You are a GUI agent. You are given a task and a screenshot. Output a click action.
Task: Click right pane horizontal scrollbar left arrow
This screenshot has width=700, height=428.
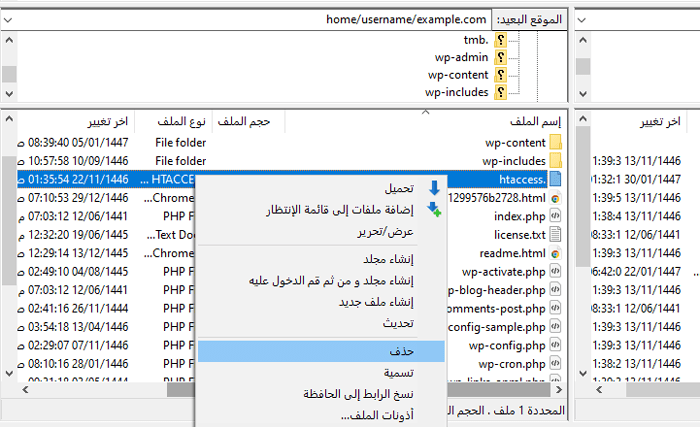click(599, 390)
